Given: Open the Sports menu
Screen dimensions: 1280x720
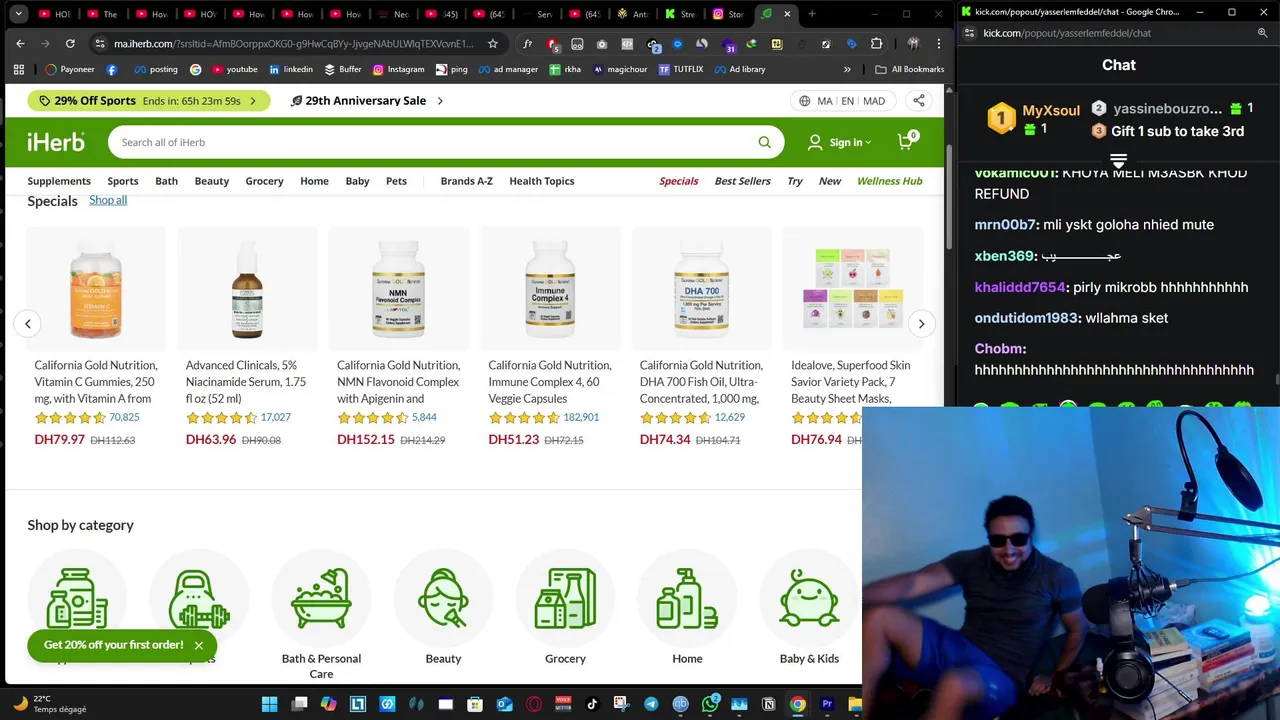Looking at the screenshot, I should (x=123, y=181).
